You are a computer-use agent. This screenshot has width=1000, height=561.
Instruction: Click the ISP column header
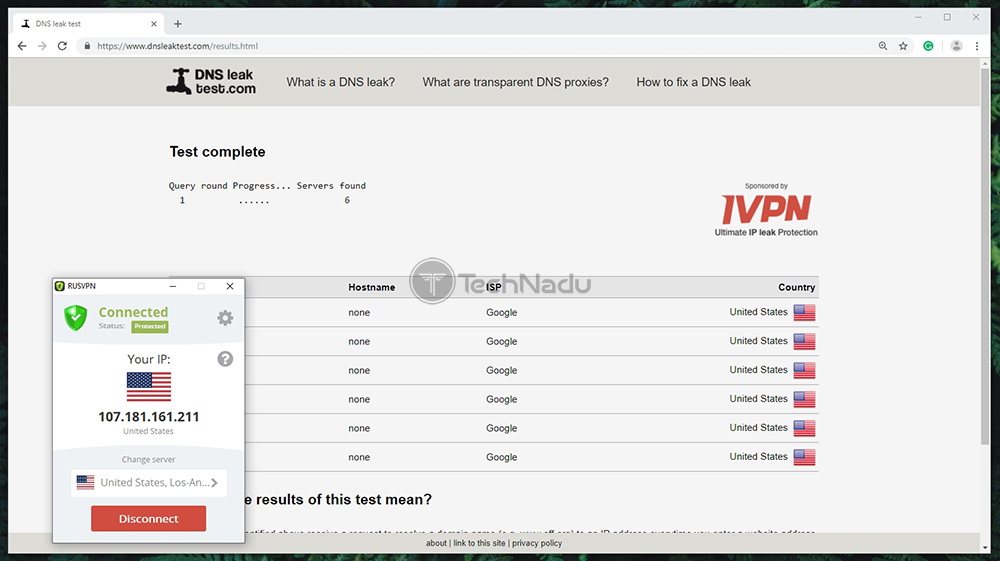coord(494,288)
